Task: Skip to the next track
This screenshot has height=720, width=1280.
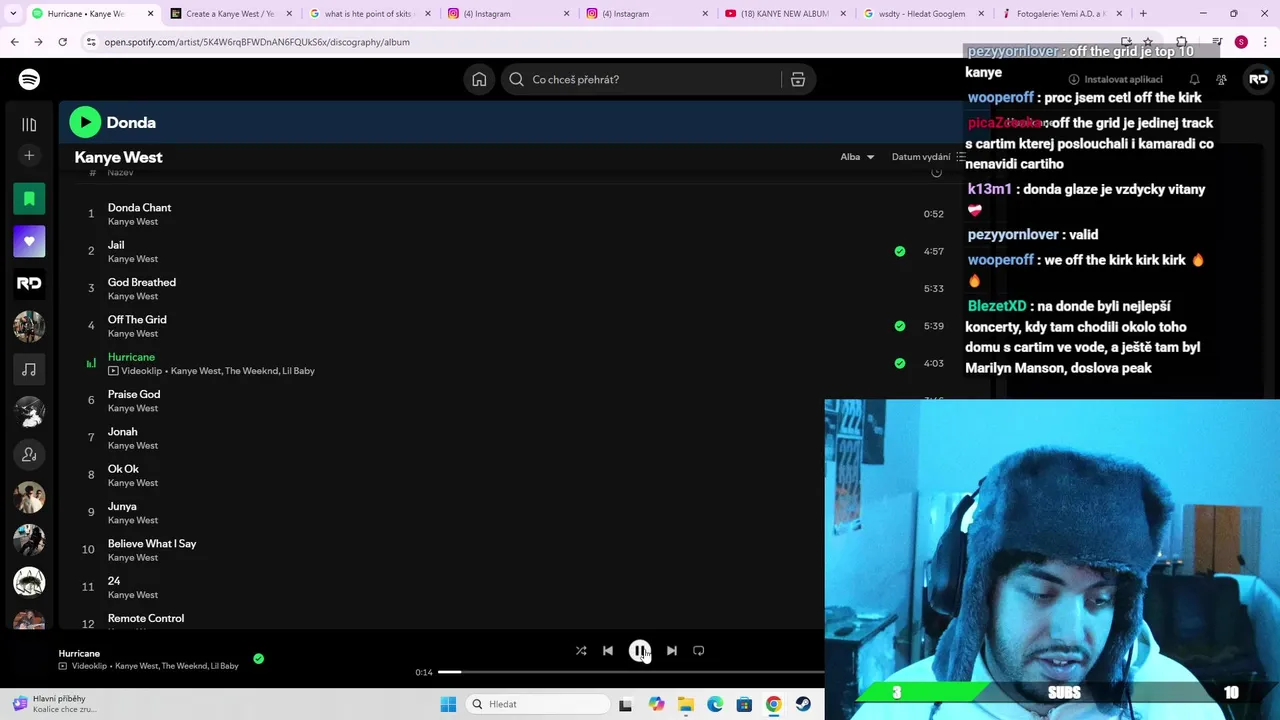Action: coord(672,650)
